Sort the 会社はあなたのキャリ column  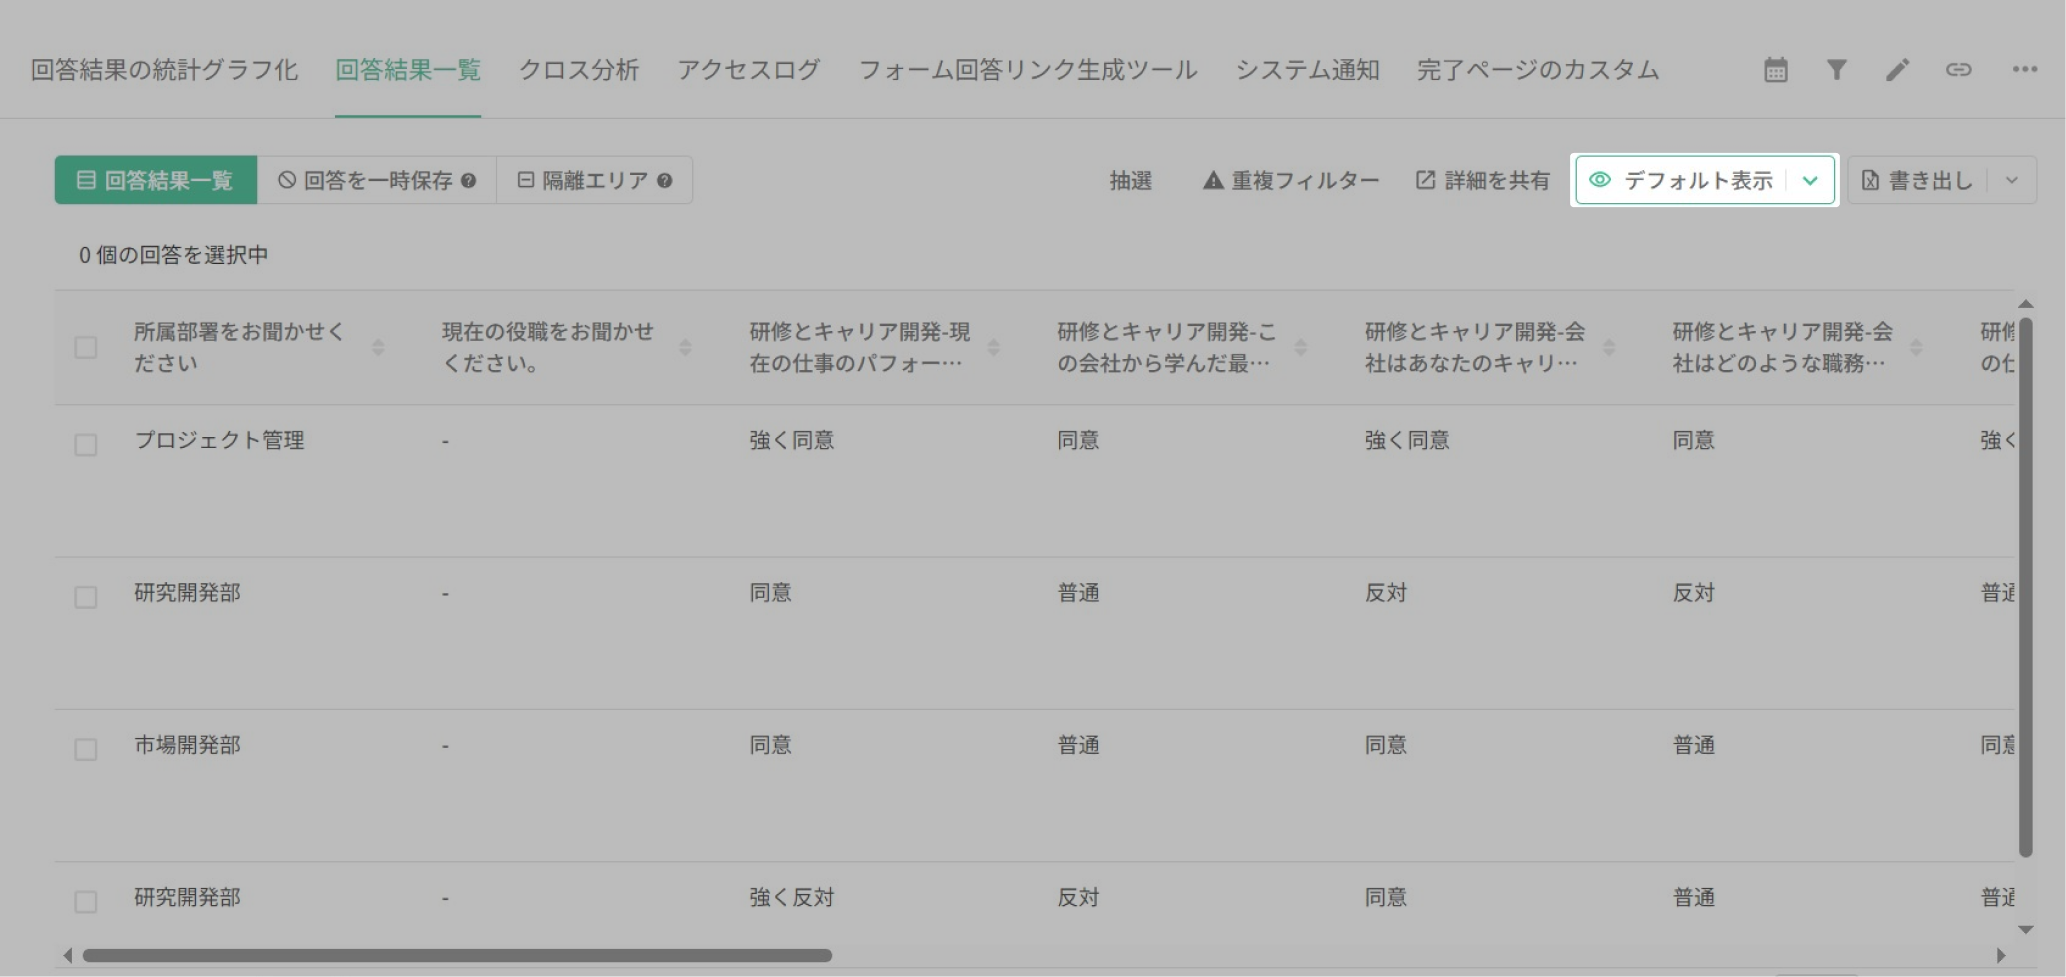pyautogui.click(x=1608, y=348)
